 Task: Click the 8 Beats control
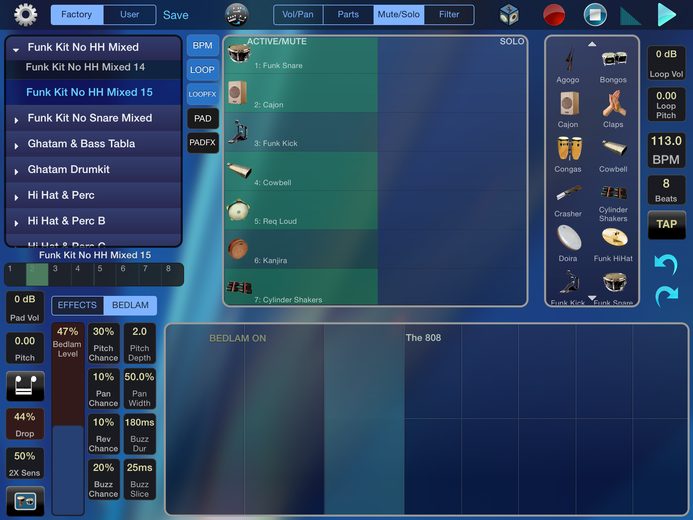point(666,190)
